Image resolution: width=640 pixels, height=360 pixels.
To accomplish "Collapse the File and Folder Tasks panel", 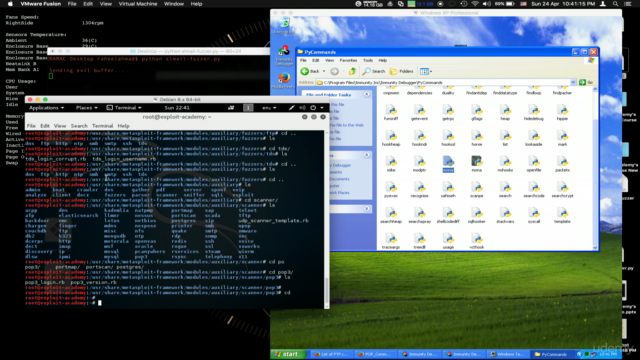I will [367, 94].
